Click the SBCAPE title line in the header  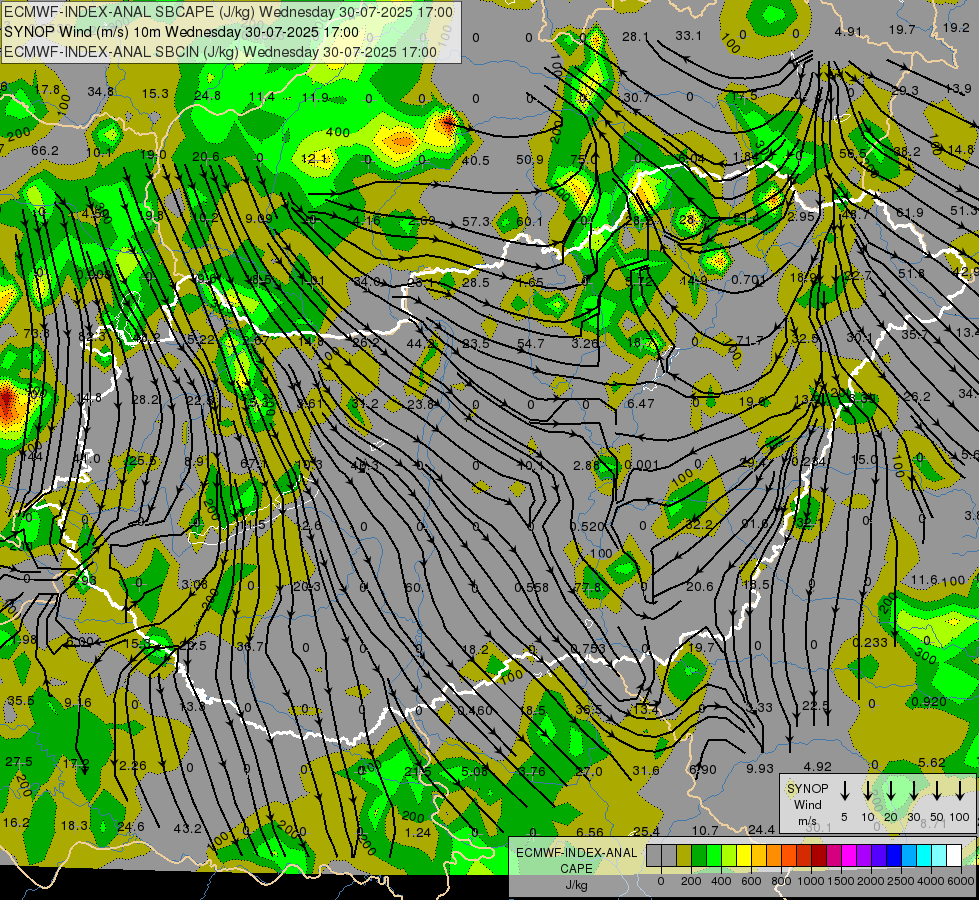click(x=229, y=12)
